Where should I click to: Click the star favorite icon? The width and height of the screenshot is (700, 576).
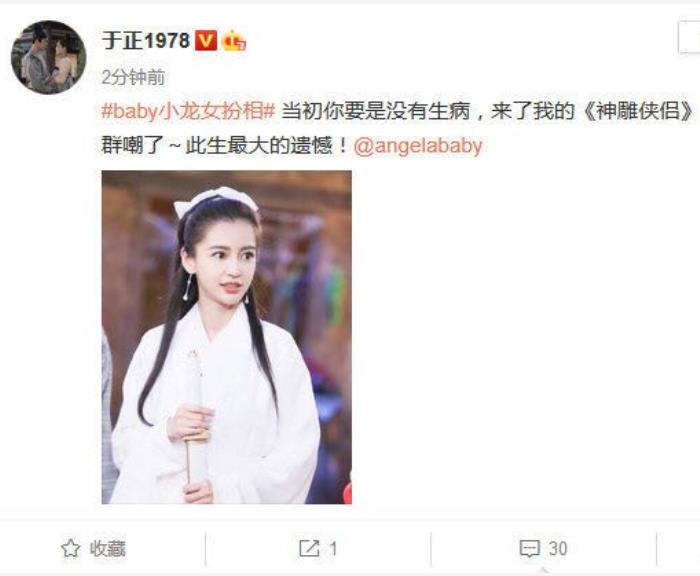pyautogui.click(x=70, y=548)
